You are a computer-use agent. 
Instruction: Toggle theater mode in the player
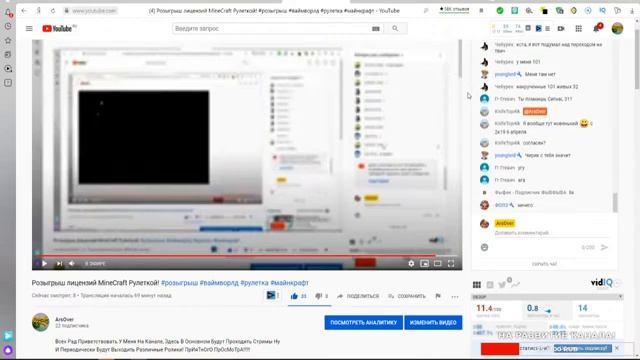(x=438, y=264)
